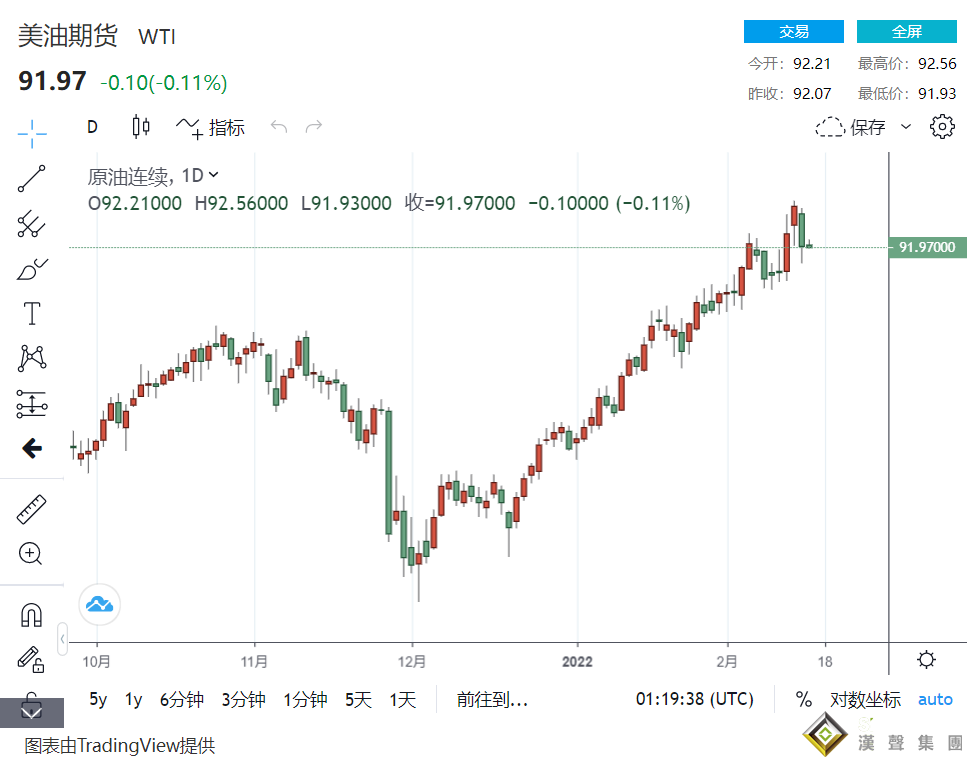
Task: Select the 6分钟 time range
Action: coord(181,700)
